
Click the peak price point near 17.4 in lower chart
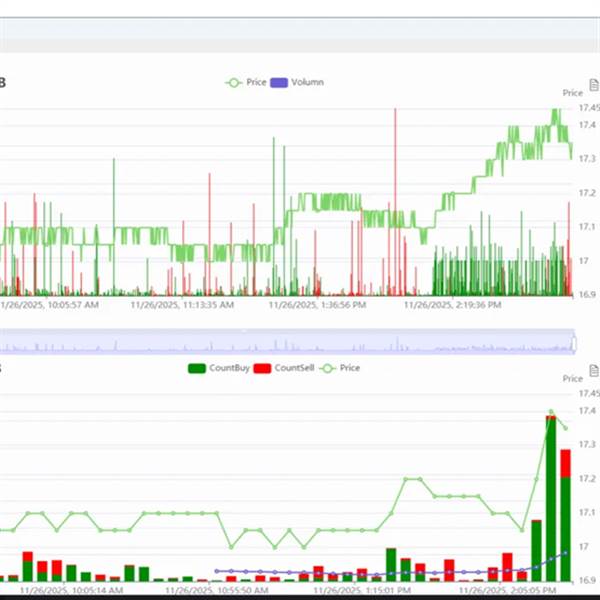tap(551, 411)
